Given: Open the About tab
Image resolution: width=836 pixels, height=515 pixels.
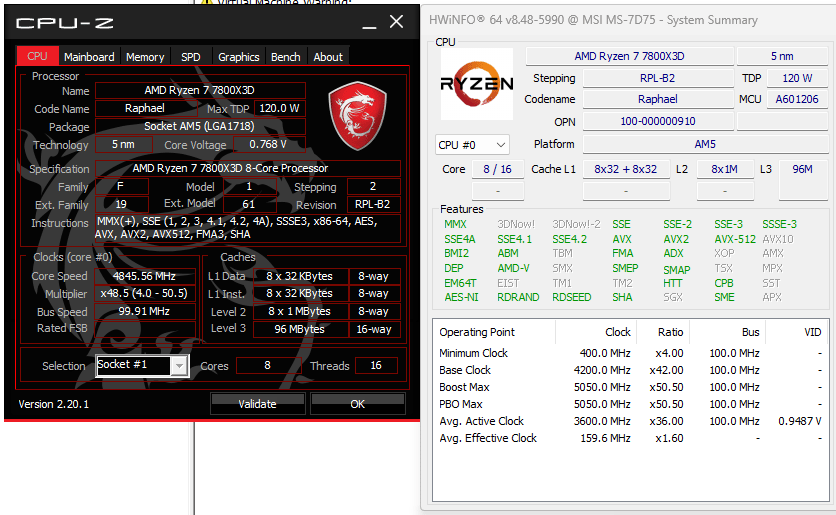Looking at the screenshot, I should 328,57.
